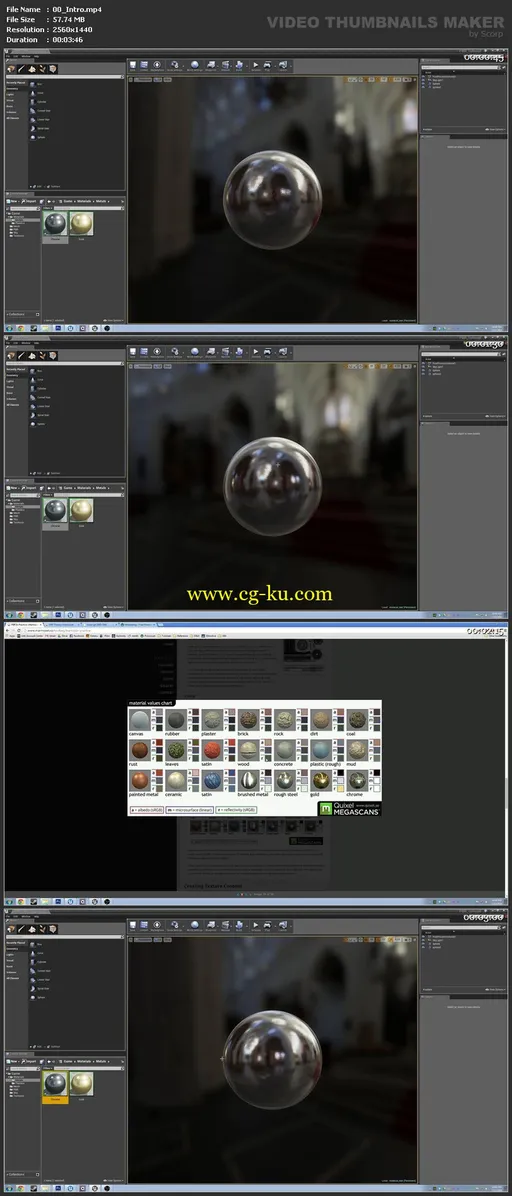Click Play toolbar icon in second video frame
Viewport: 512px width, 1196px height.
pos(266,350)
